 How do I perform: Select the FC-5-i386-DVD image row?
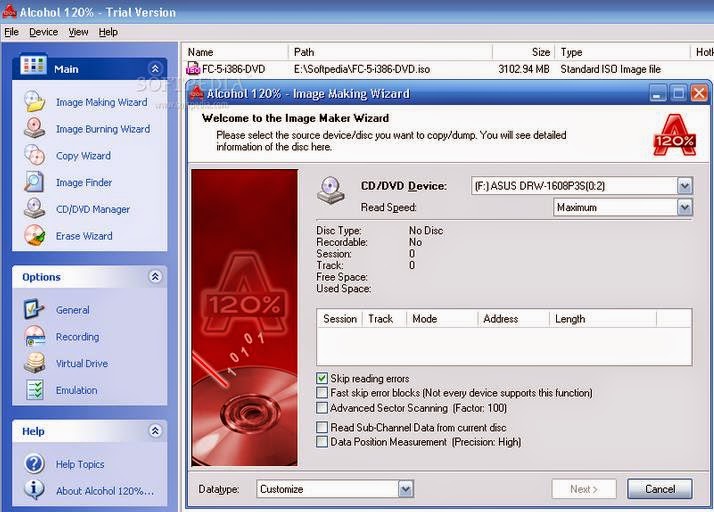click(x=449, y=69)
